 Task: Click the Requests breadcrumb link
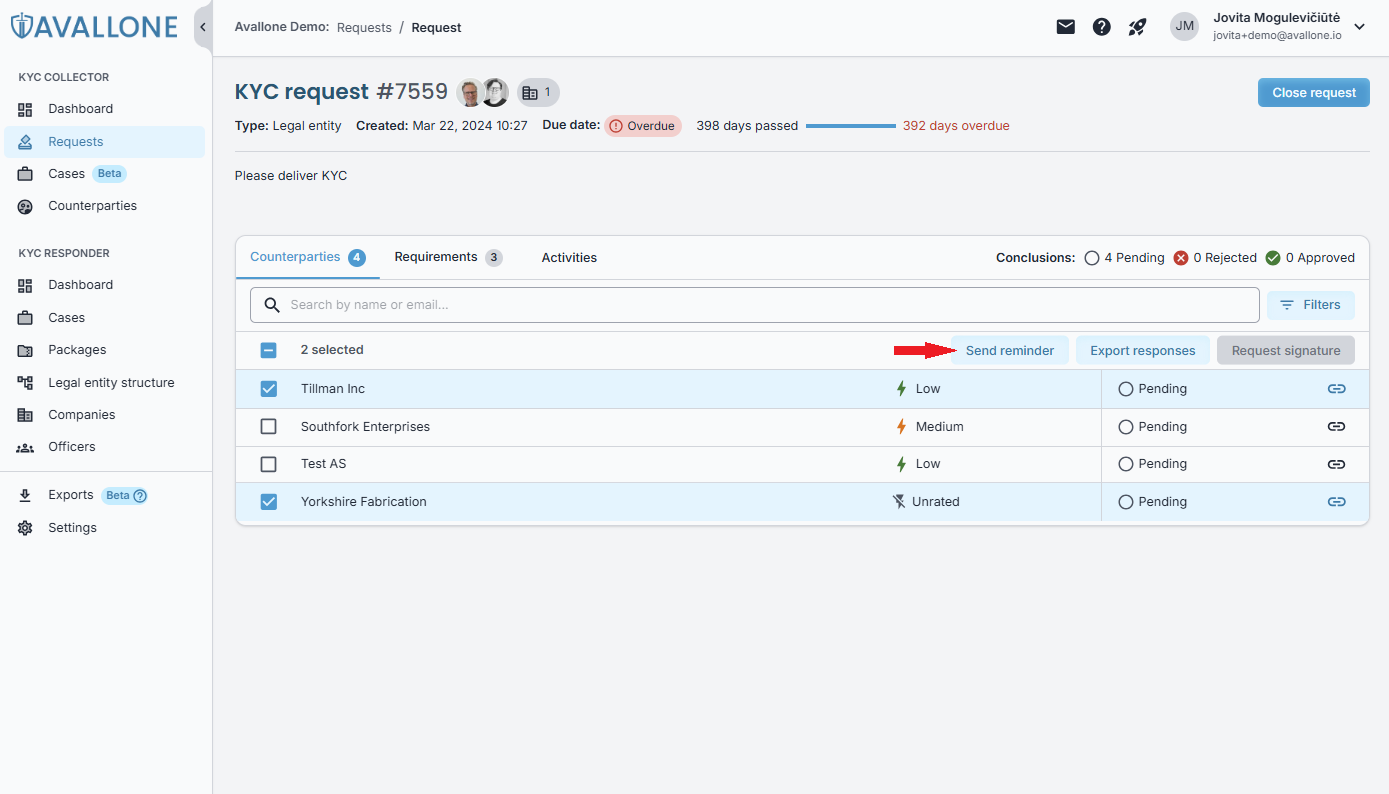click(x=364, y=28)
